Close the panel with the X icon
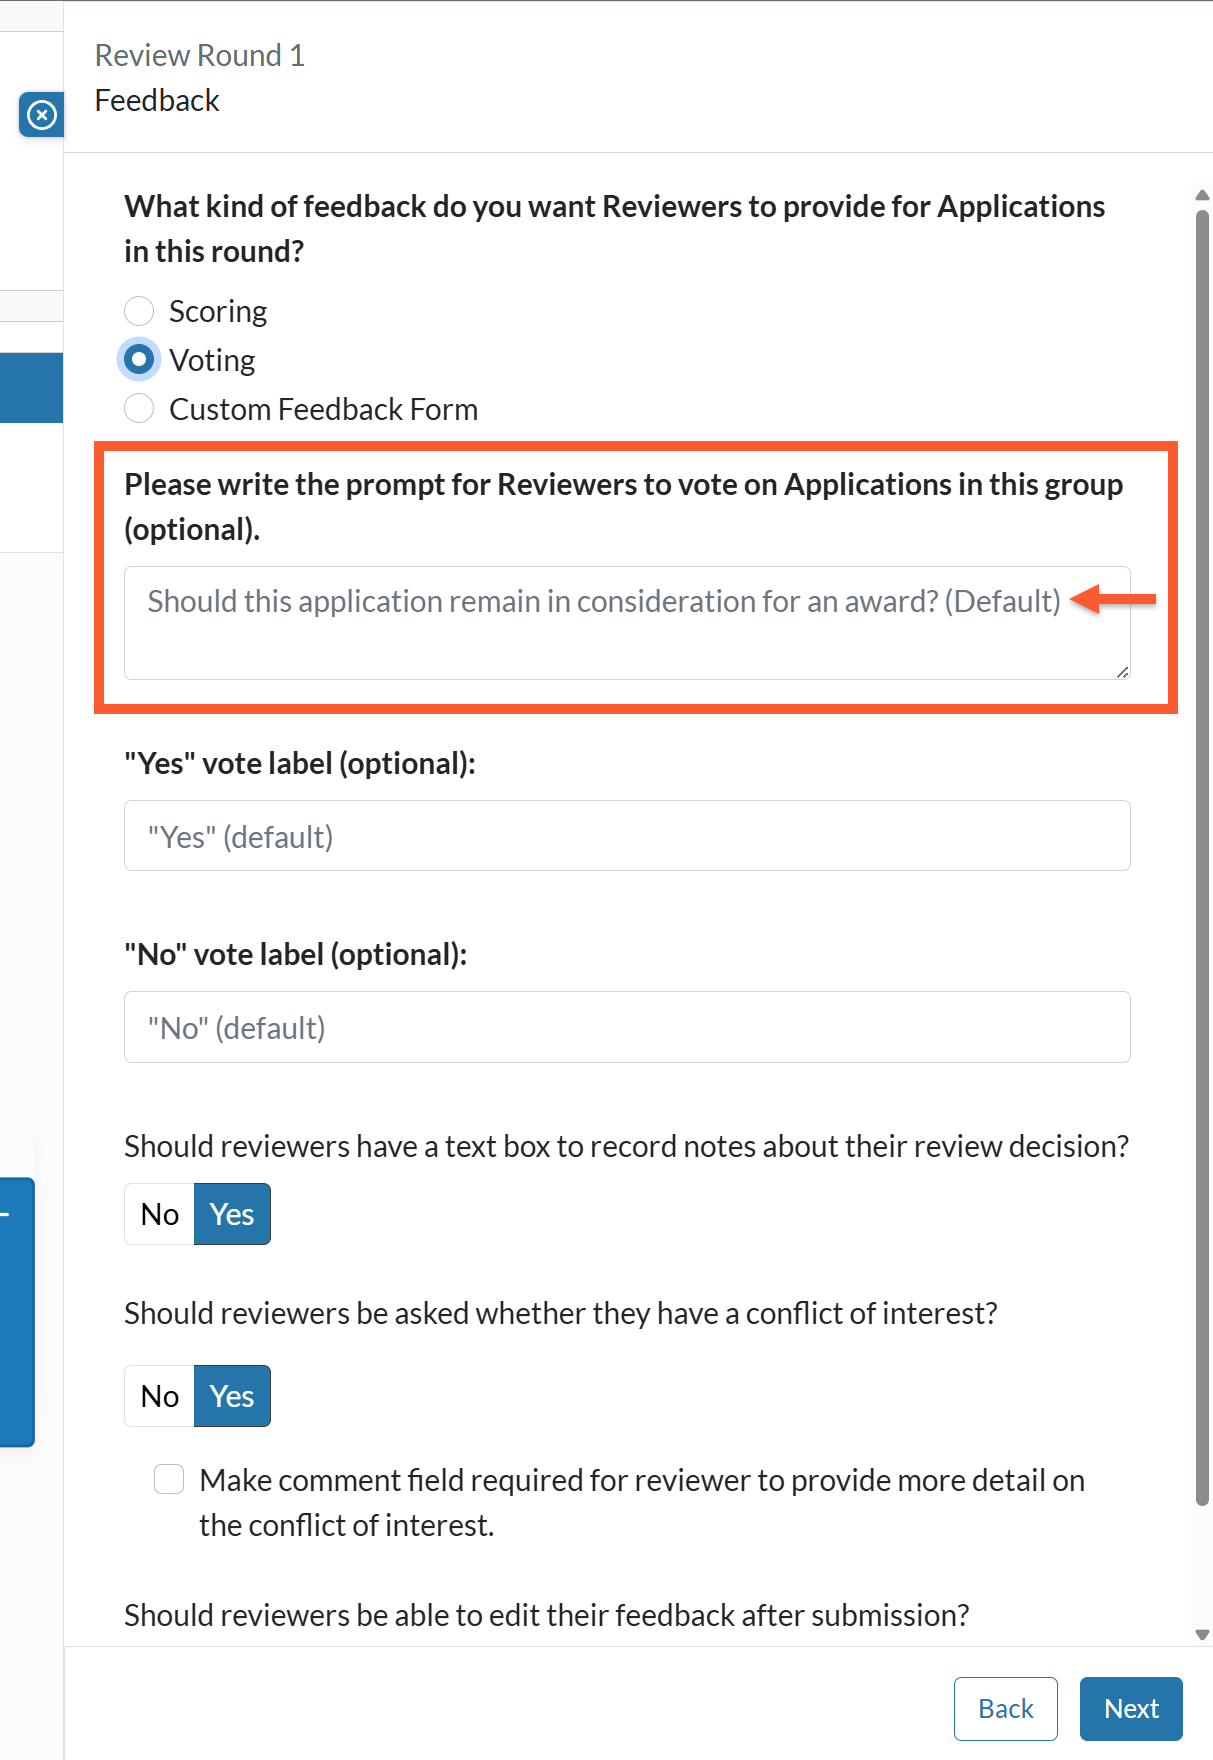The width and height of the screenshot is (1213, 1760). point(41,115)
